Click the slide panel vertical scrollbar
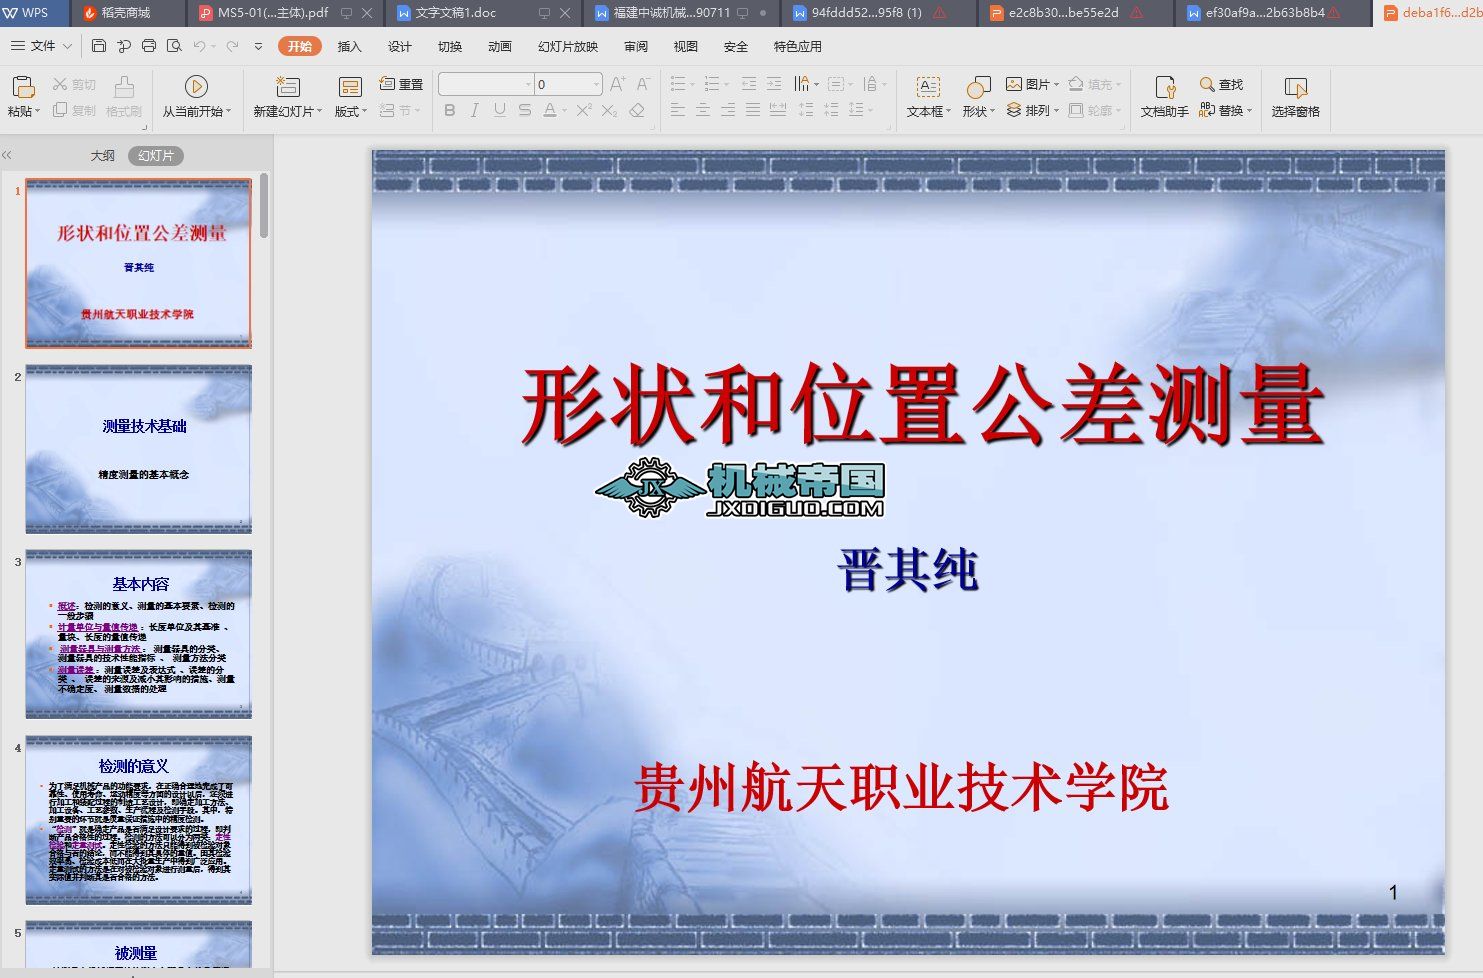 tap(264, 206)
